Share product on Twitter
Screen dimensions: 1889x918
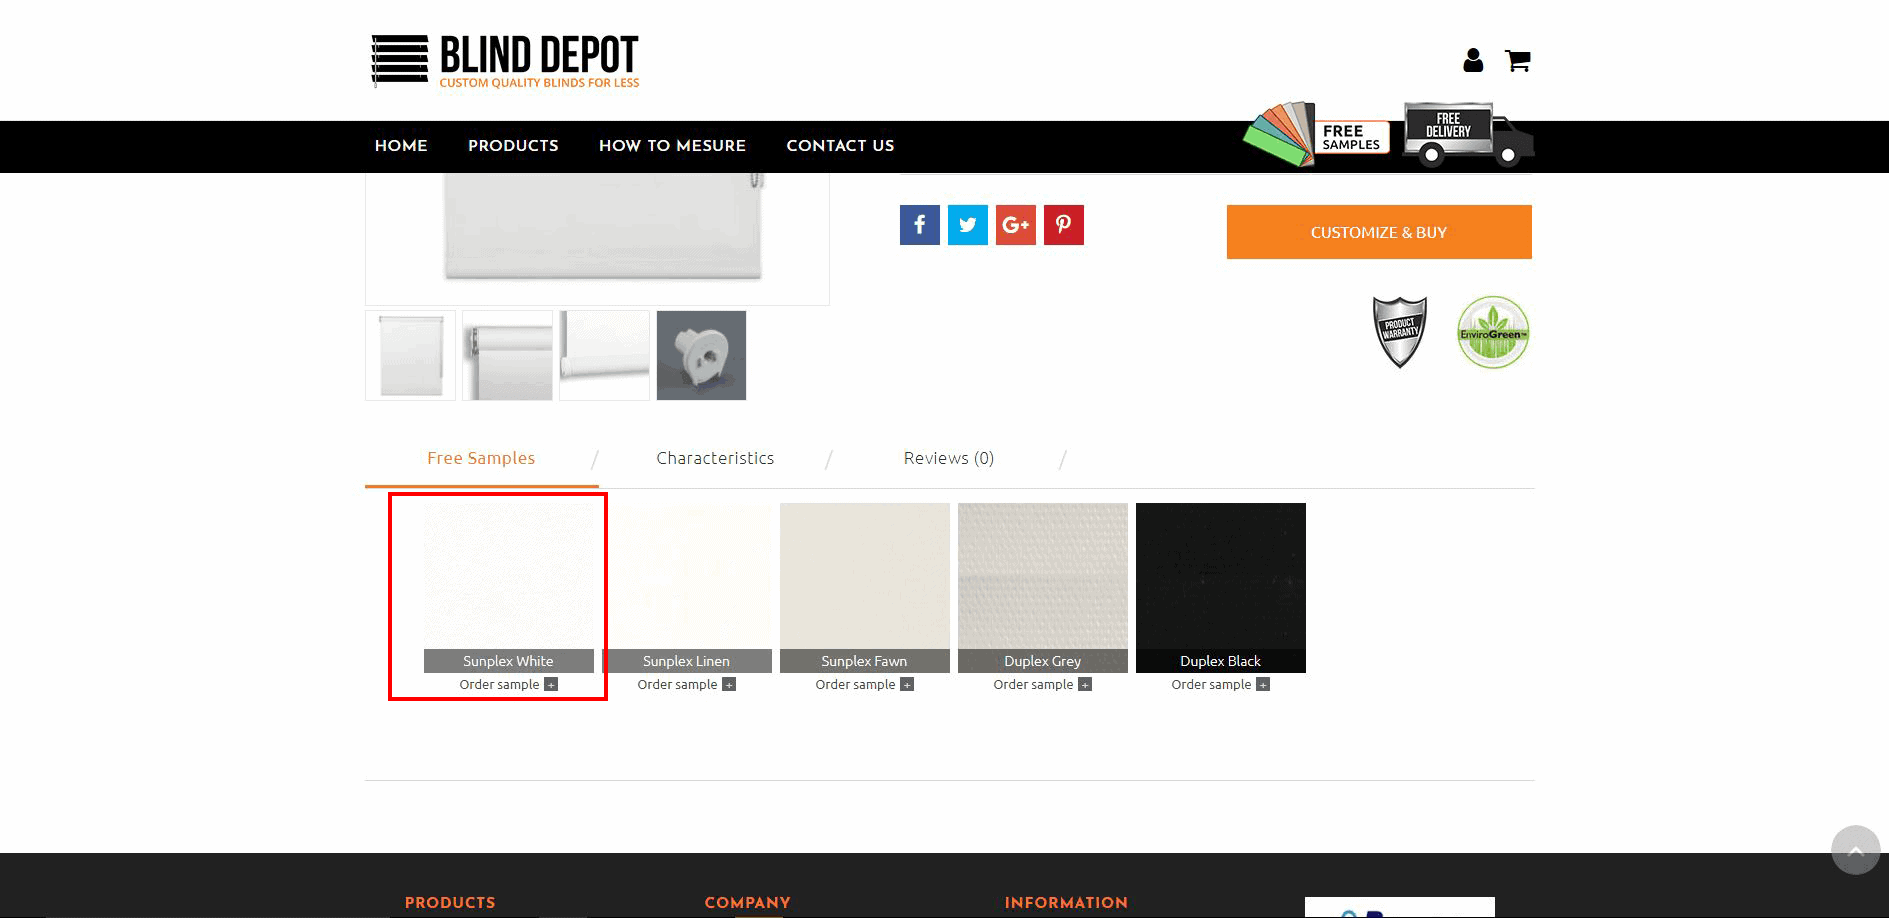[967, 224]
